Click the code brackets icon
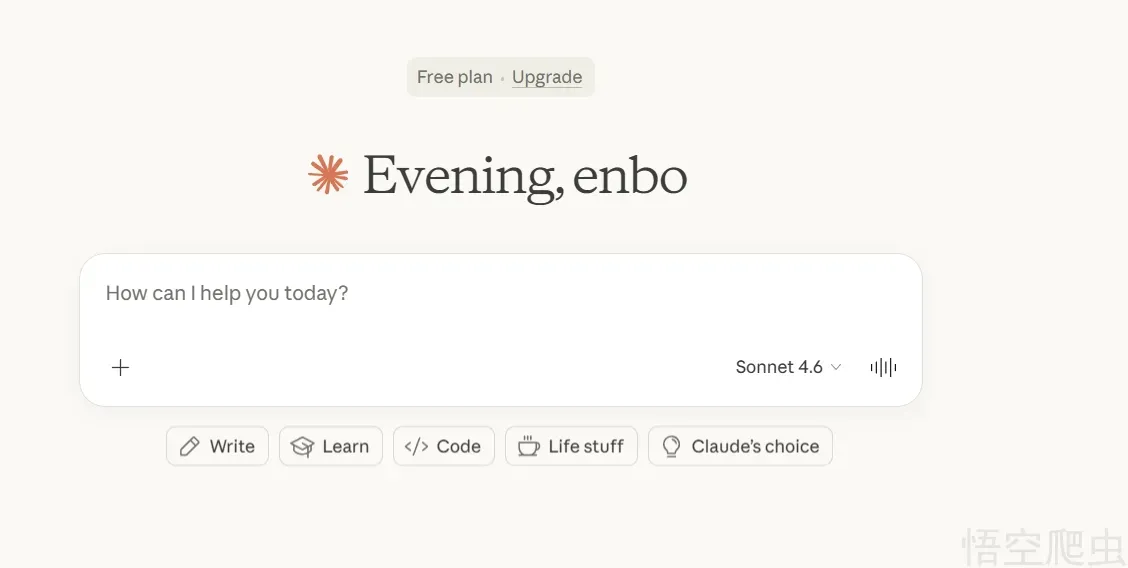The height and width of the screenshot is (568, 1128). point(416,446)
